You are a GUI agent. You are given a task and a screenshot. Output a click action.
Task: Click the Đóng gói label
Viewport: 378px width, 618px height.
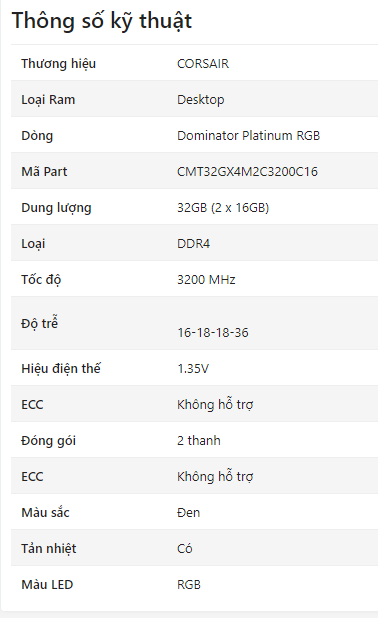pos(48,440)
